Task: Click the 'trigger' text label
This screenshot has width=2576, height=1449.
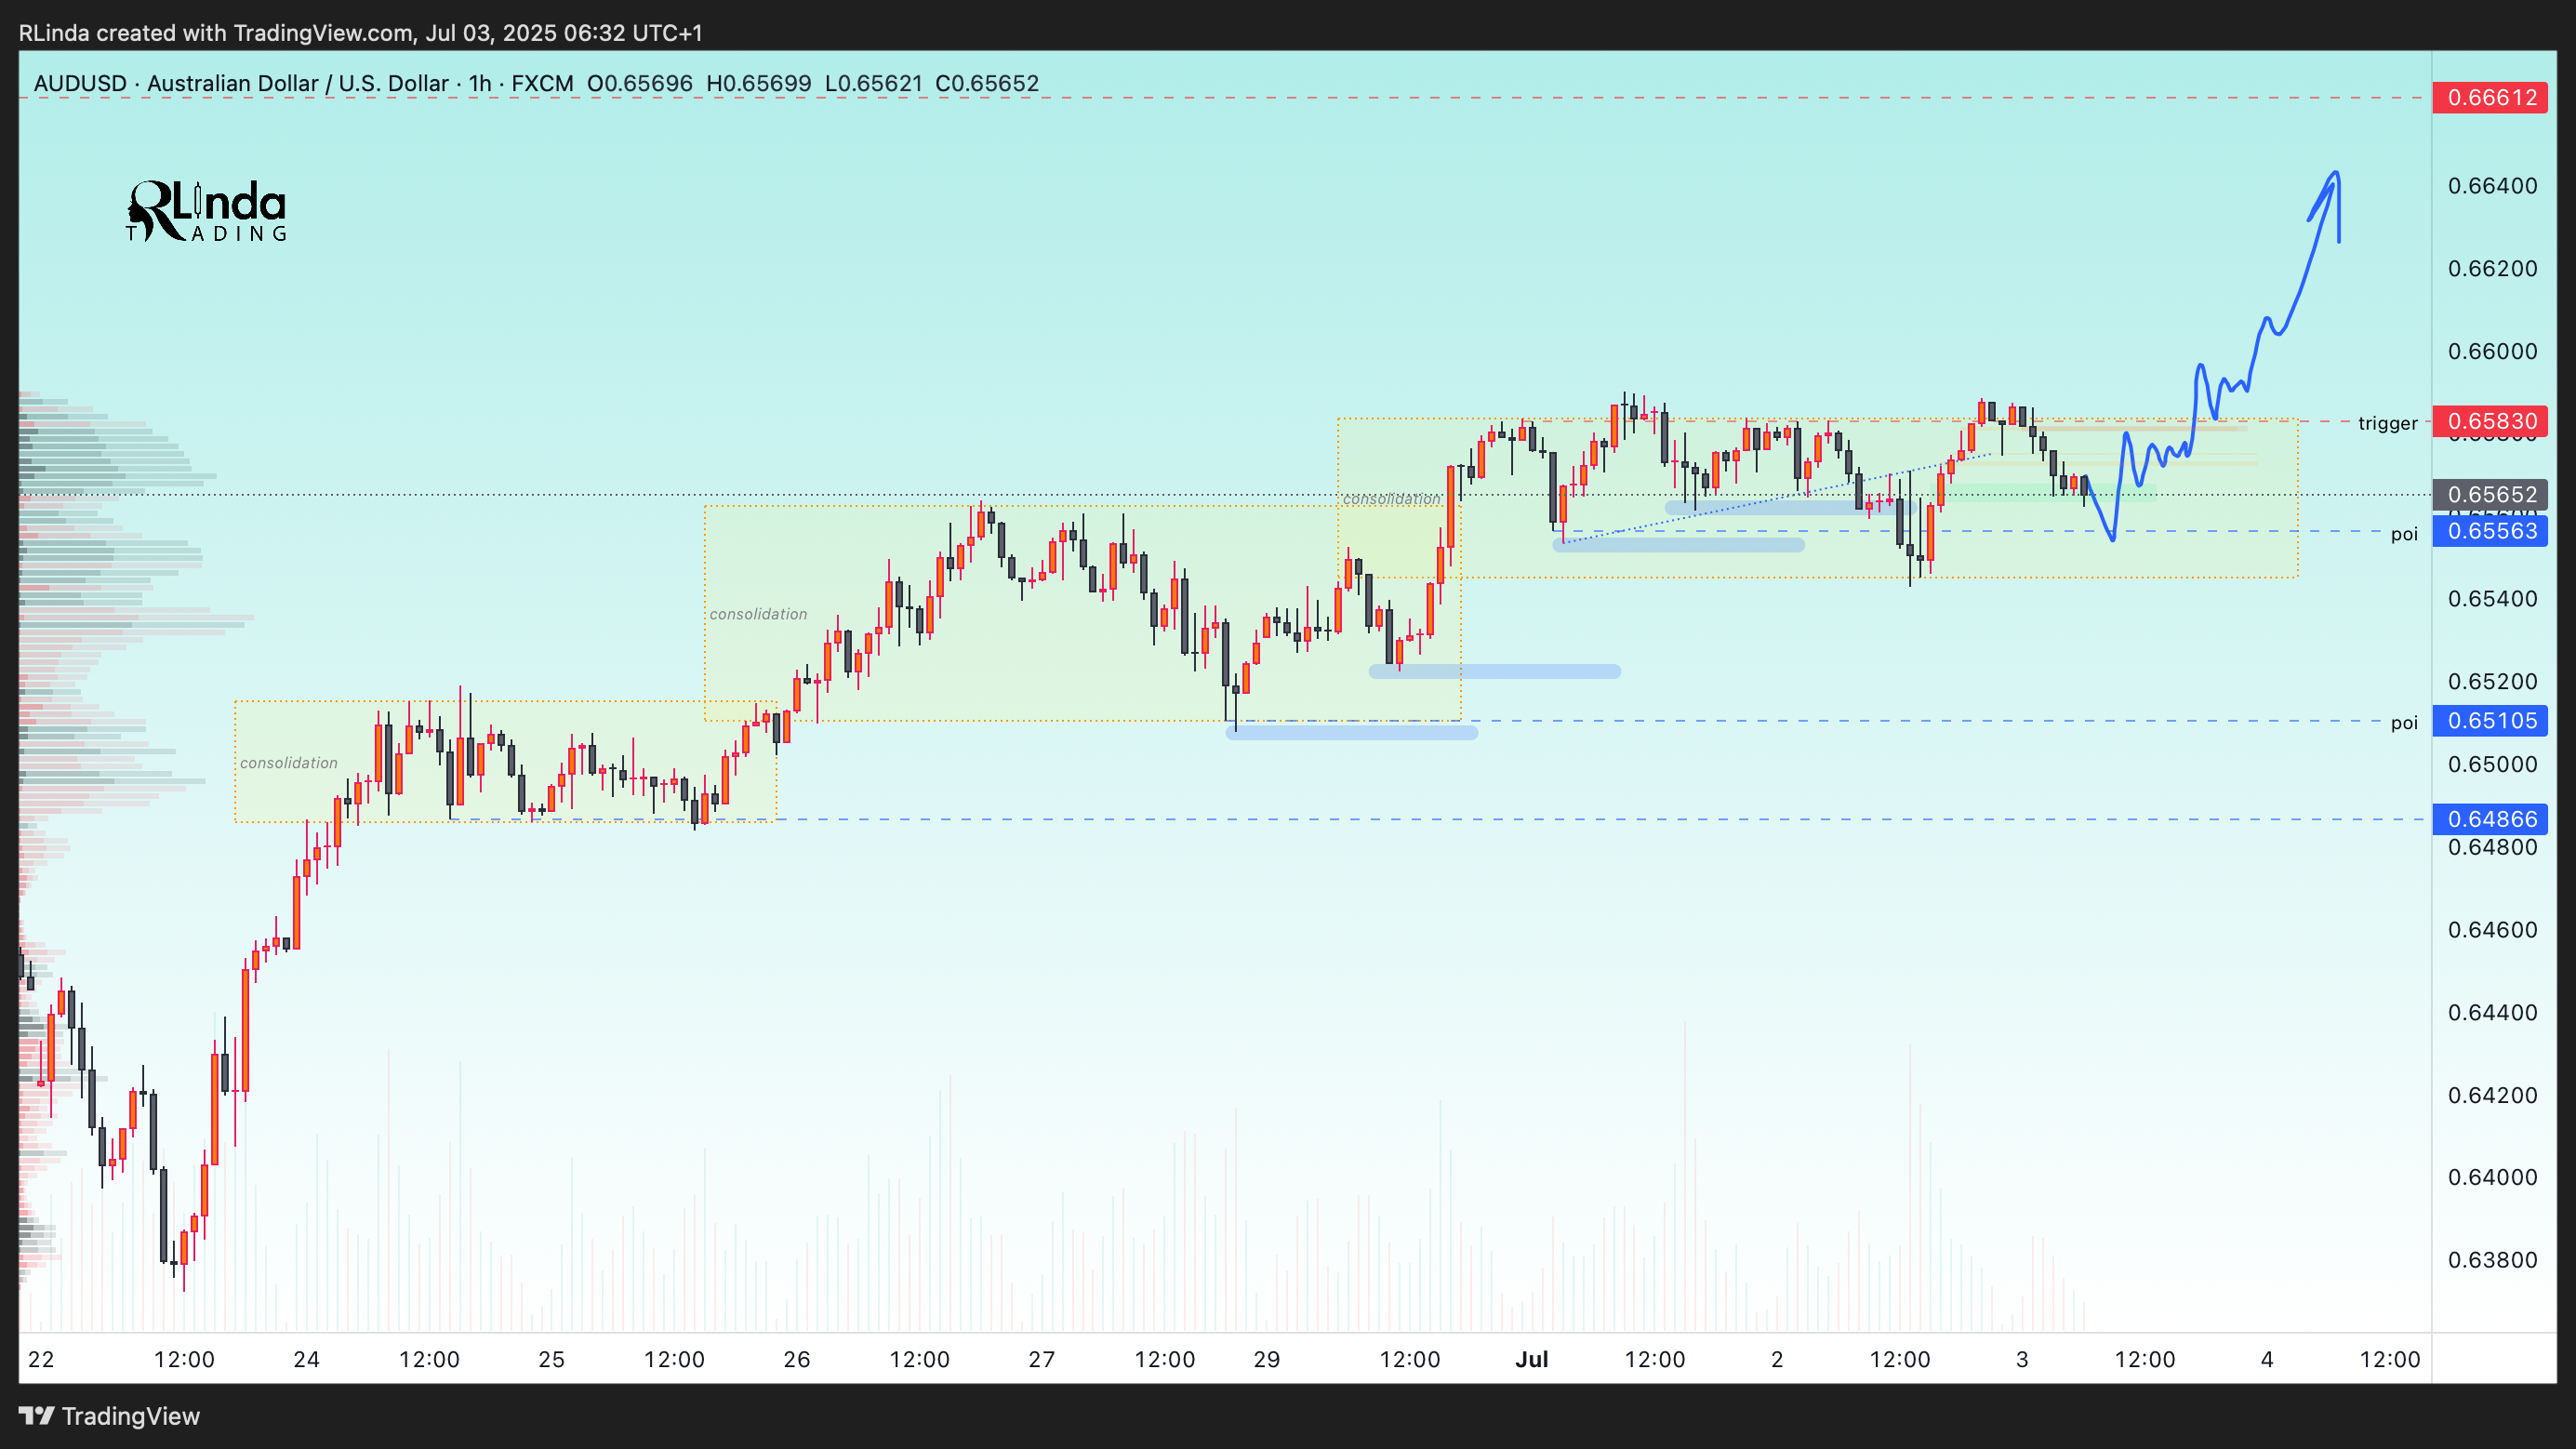Action: (x=2388, y=423)
